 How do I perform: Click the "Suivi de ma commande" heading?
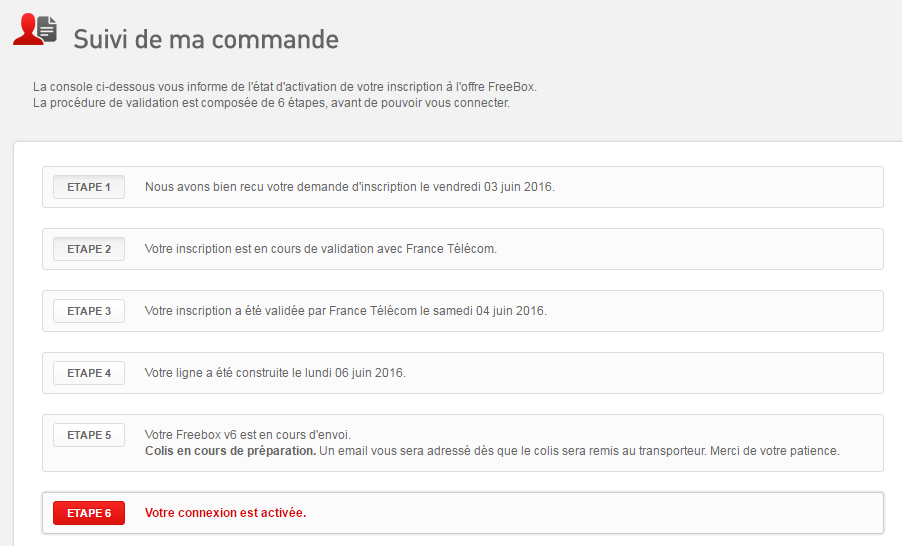pos(206,39)
